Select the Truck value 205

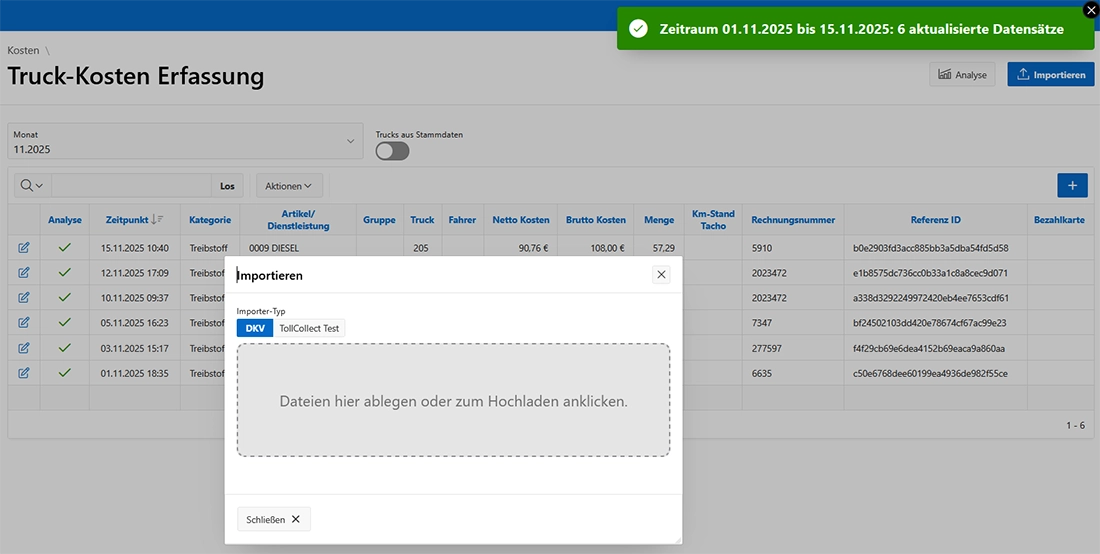(421, 248)
